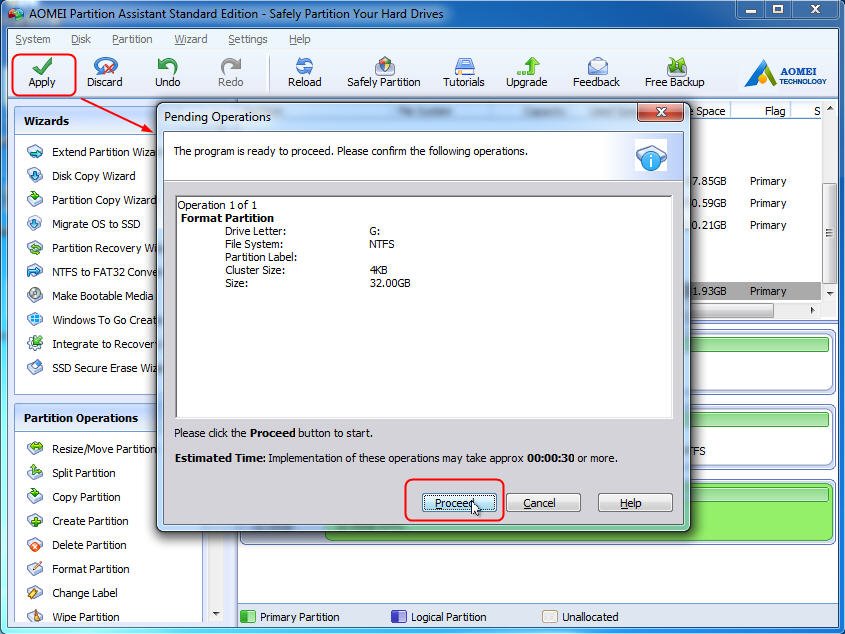The height and width of the screenshot is (634, 845).
Task: Click the Help button in dialog
Action: pyautogui.click(x=635, y=503)
